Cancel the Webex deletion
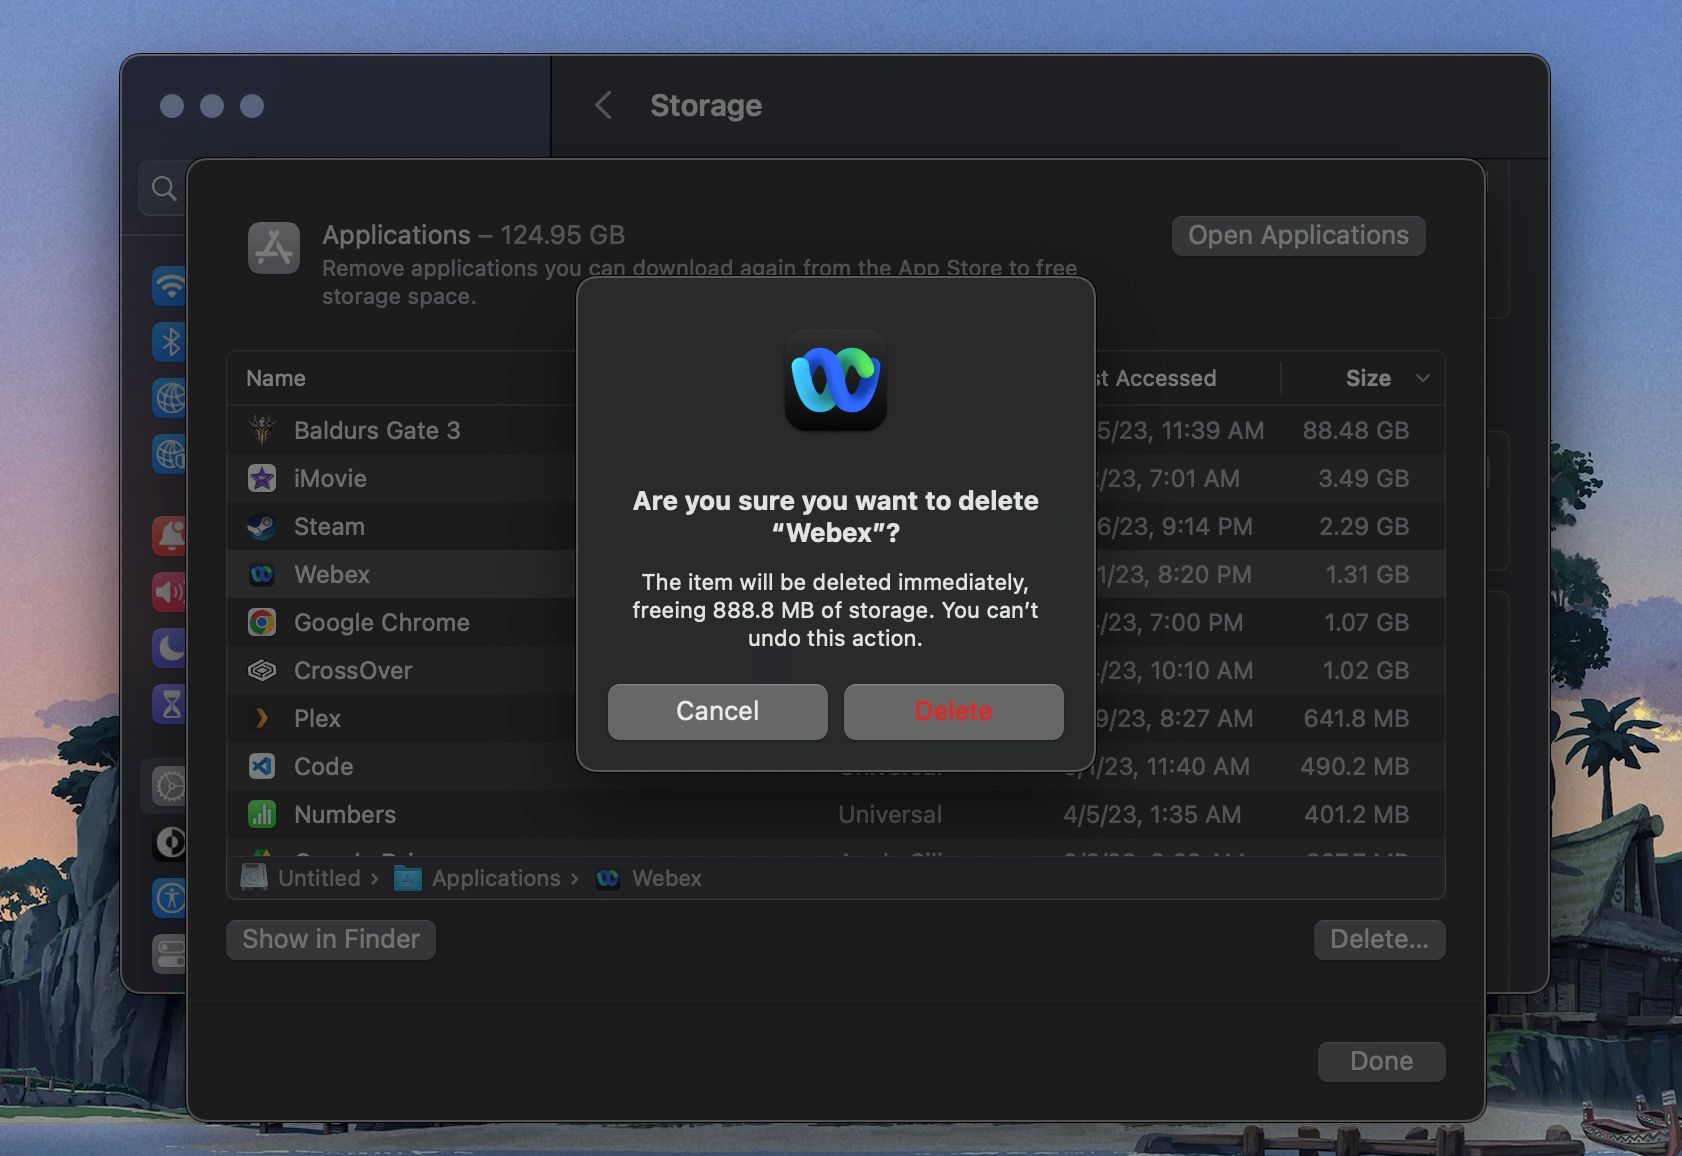 716,711
